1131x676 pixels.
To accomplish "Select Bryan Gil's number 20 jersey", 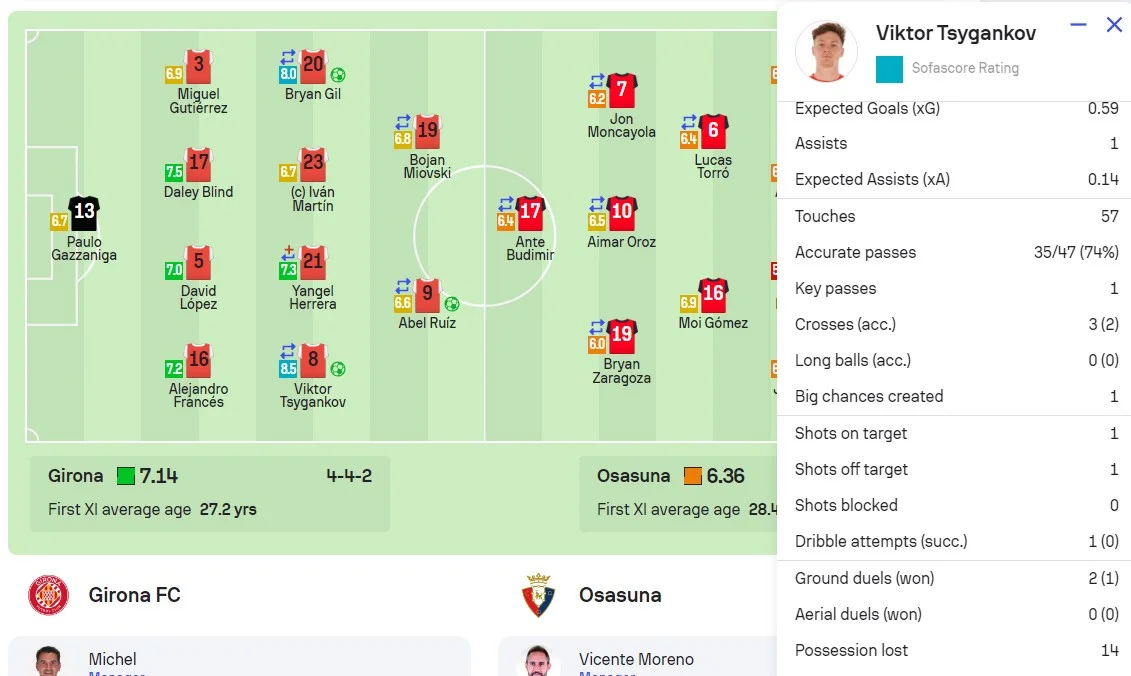I will (313, 66).
